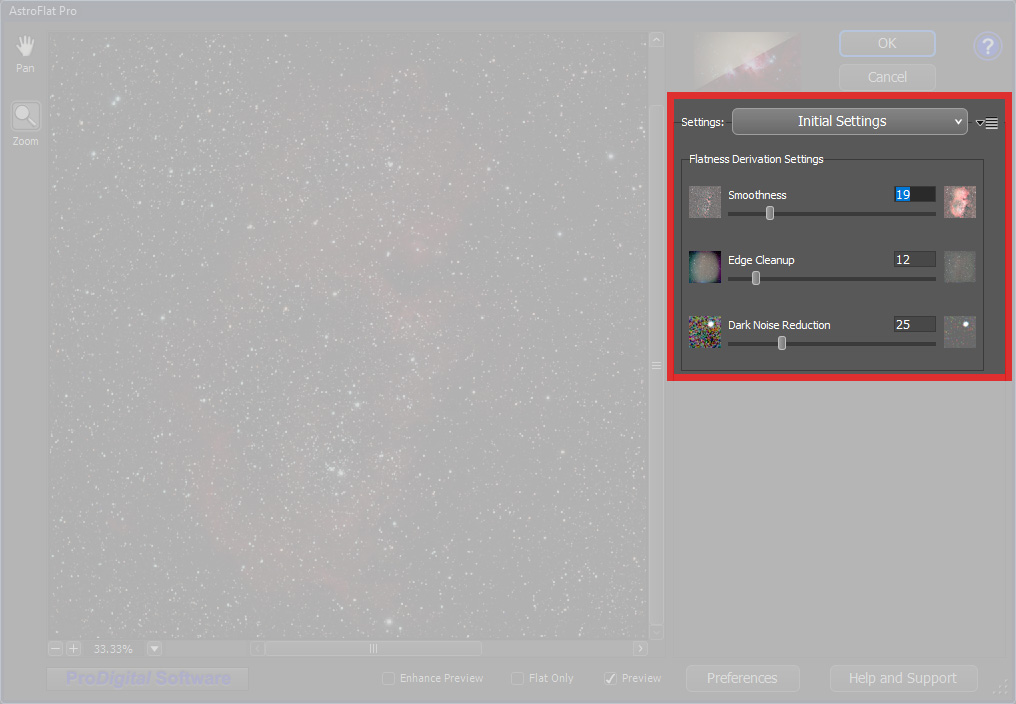The width and height of the screenshot is (1016, 704).
Task: Click the Edge Cleanup slider handle
Action: point(756,278)
